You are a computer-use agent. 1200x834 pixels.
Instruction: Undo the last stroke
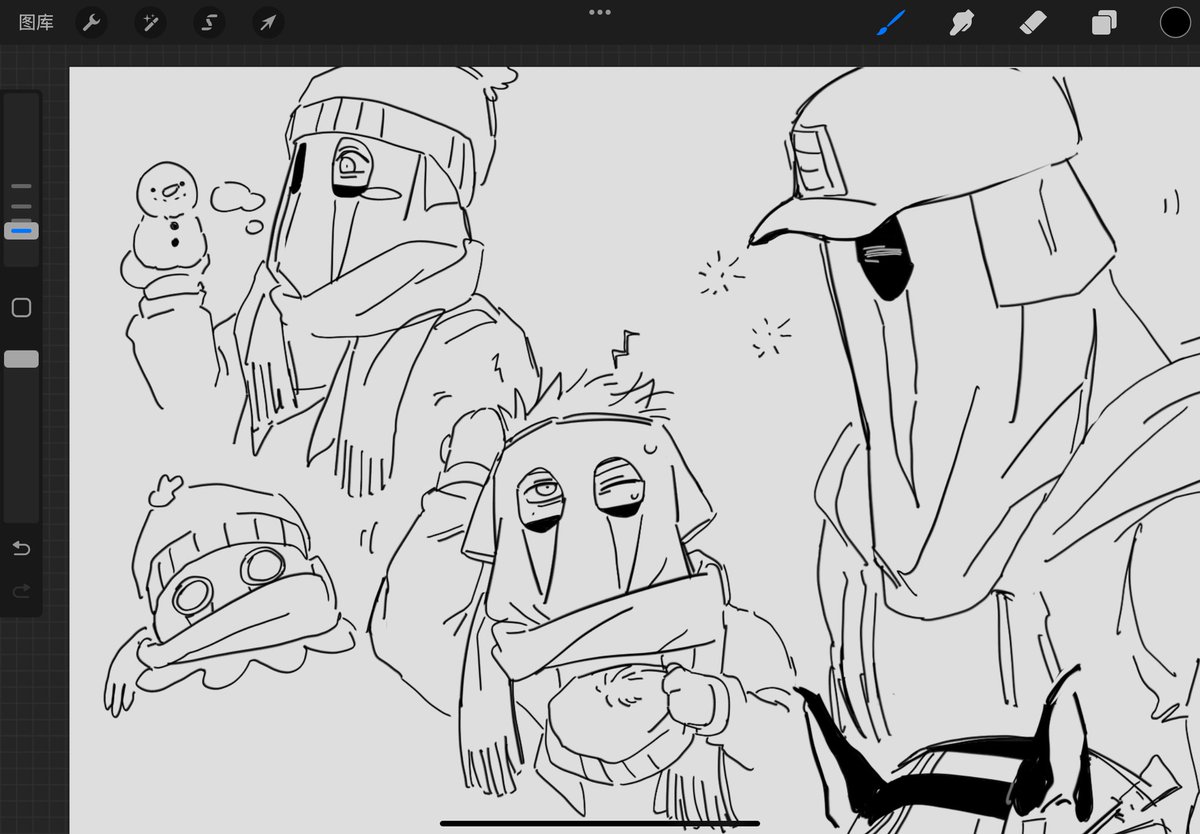(21, 548)
